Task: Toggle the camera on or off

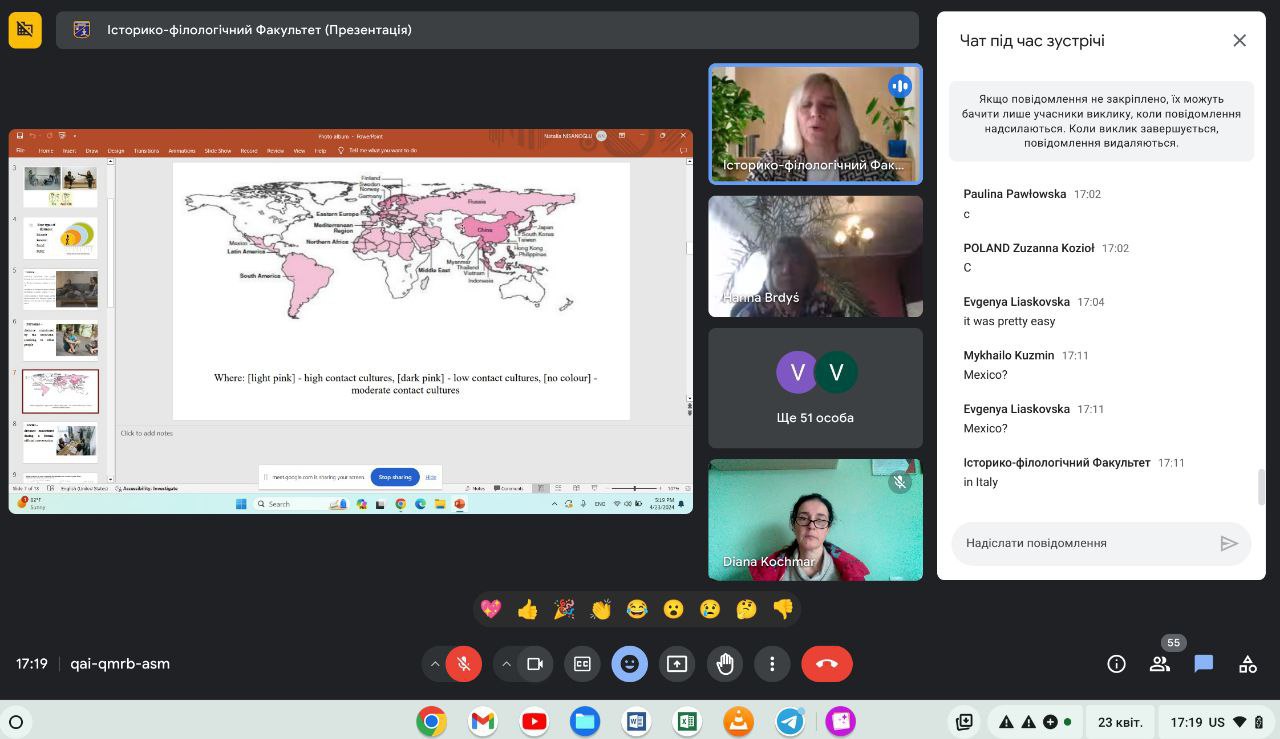Action: [x=535, y=664]
